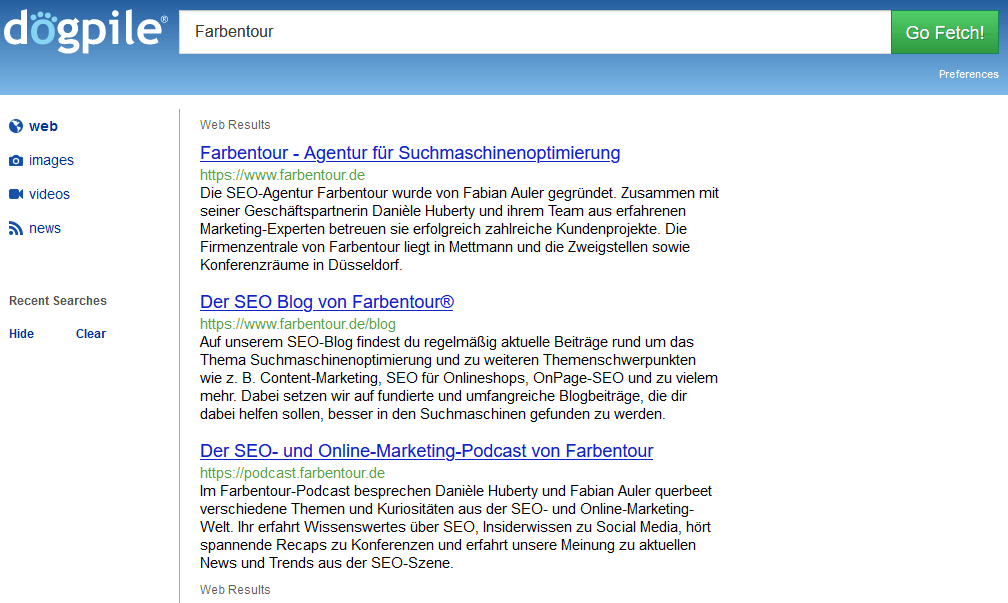Focus the search box containing Farbentour
The height and width of the screenshot is (603, 1008).
click(x=535, y=32)
